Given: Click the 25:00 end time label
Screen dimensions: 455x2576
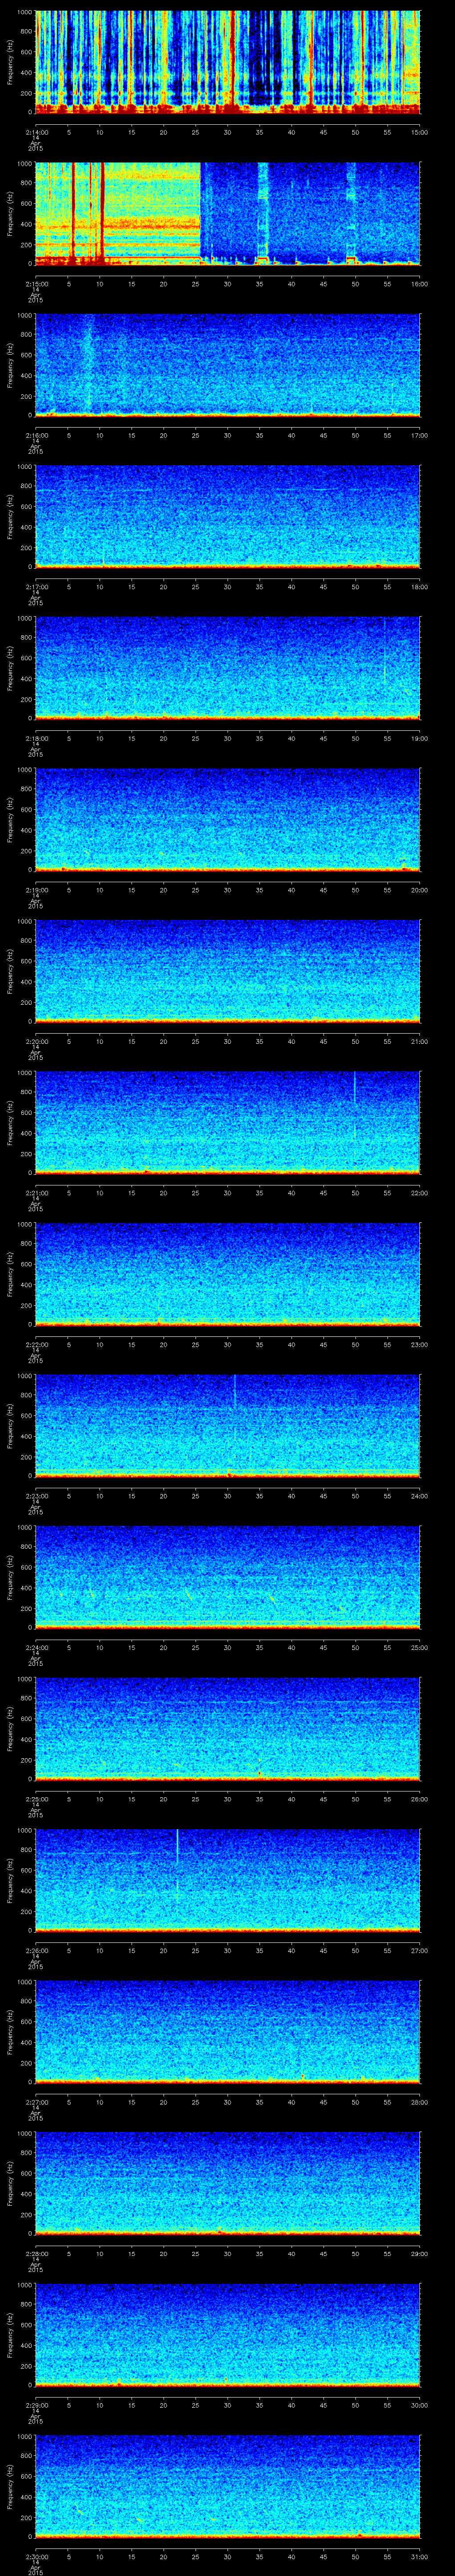Looking at the screenshot, I should 419,1647.
